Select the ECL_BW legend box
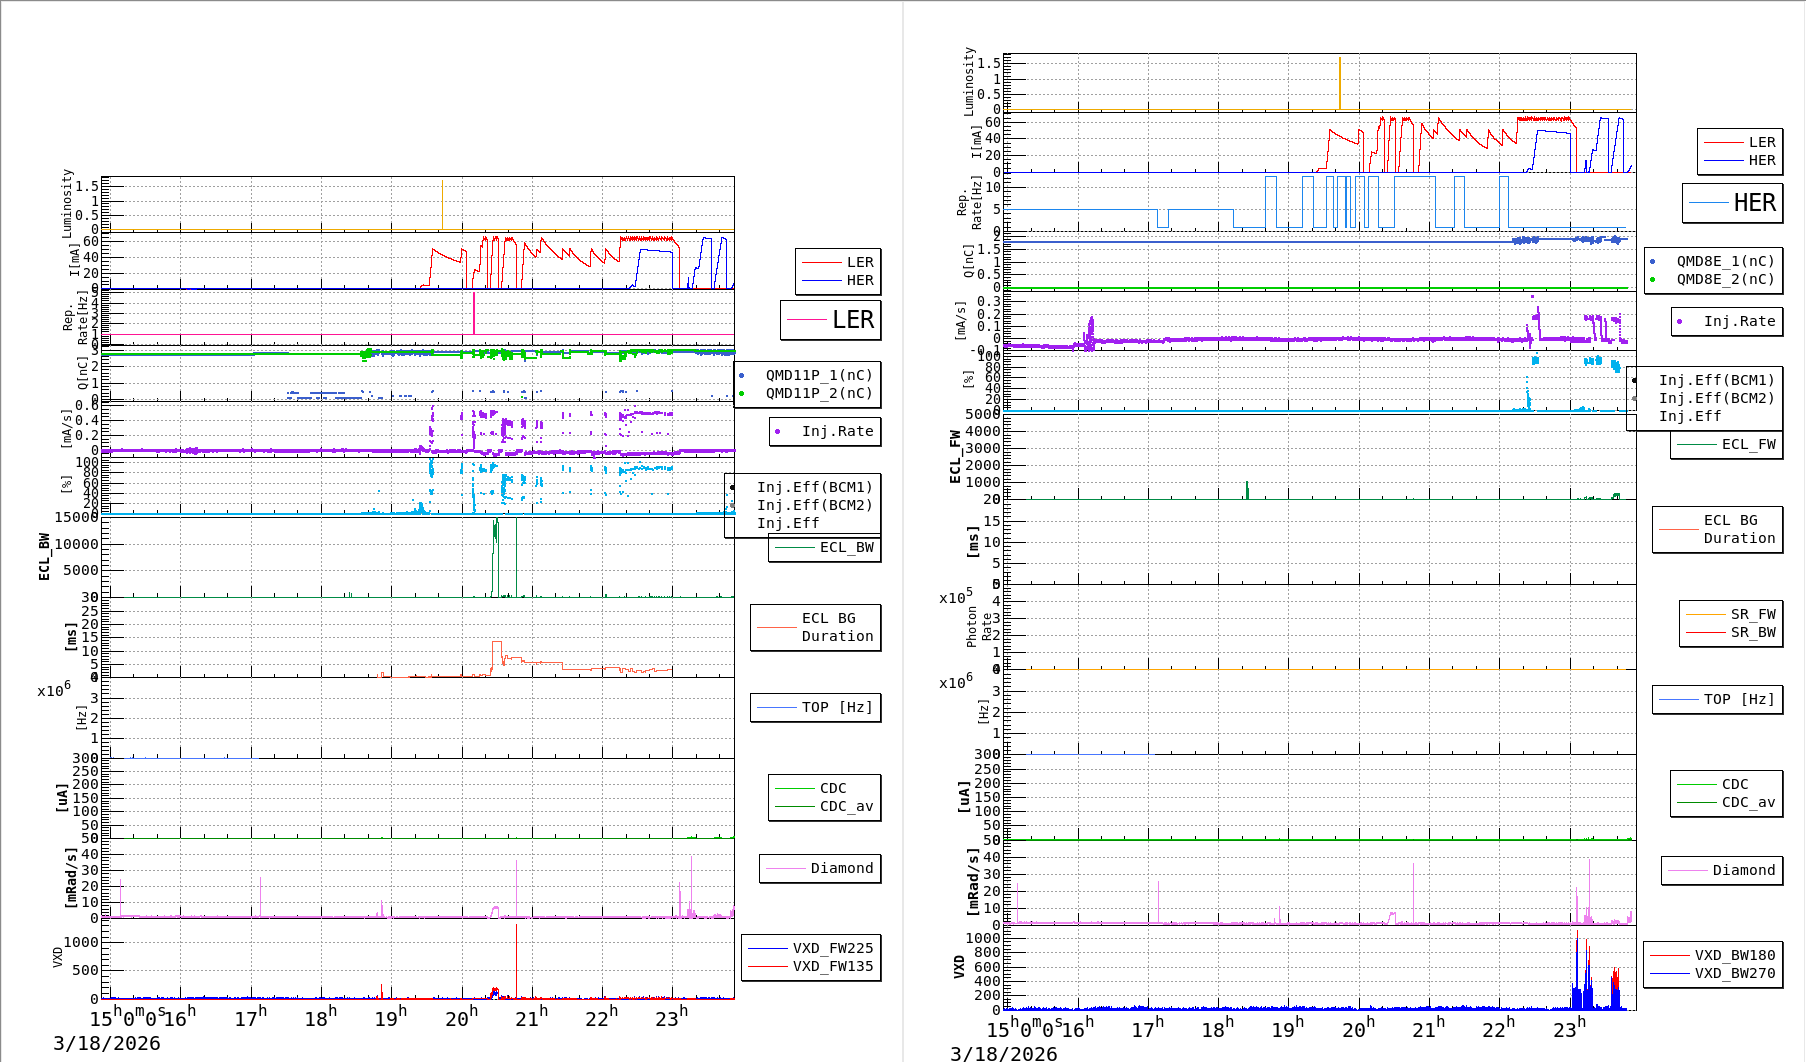This screenshot has height=1062, width=1806. (825, 547)
